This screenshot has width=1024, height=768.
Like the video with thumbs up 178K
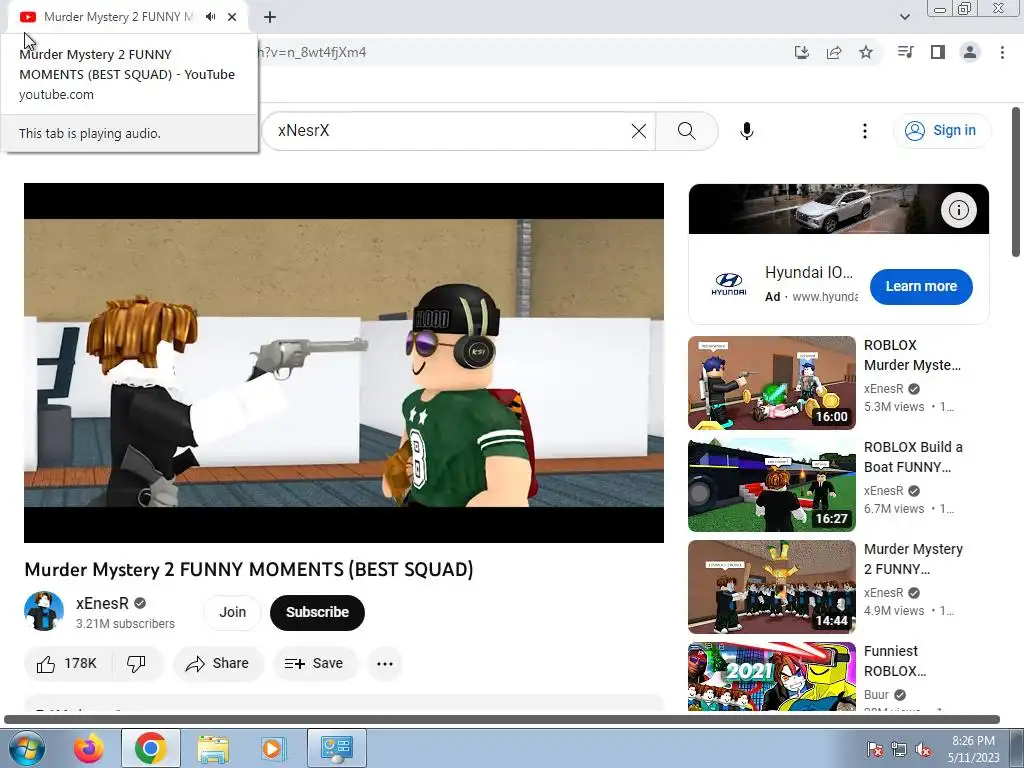[67, 664]
